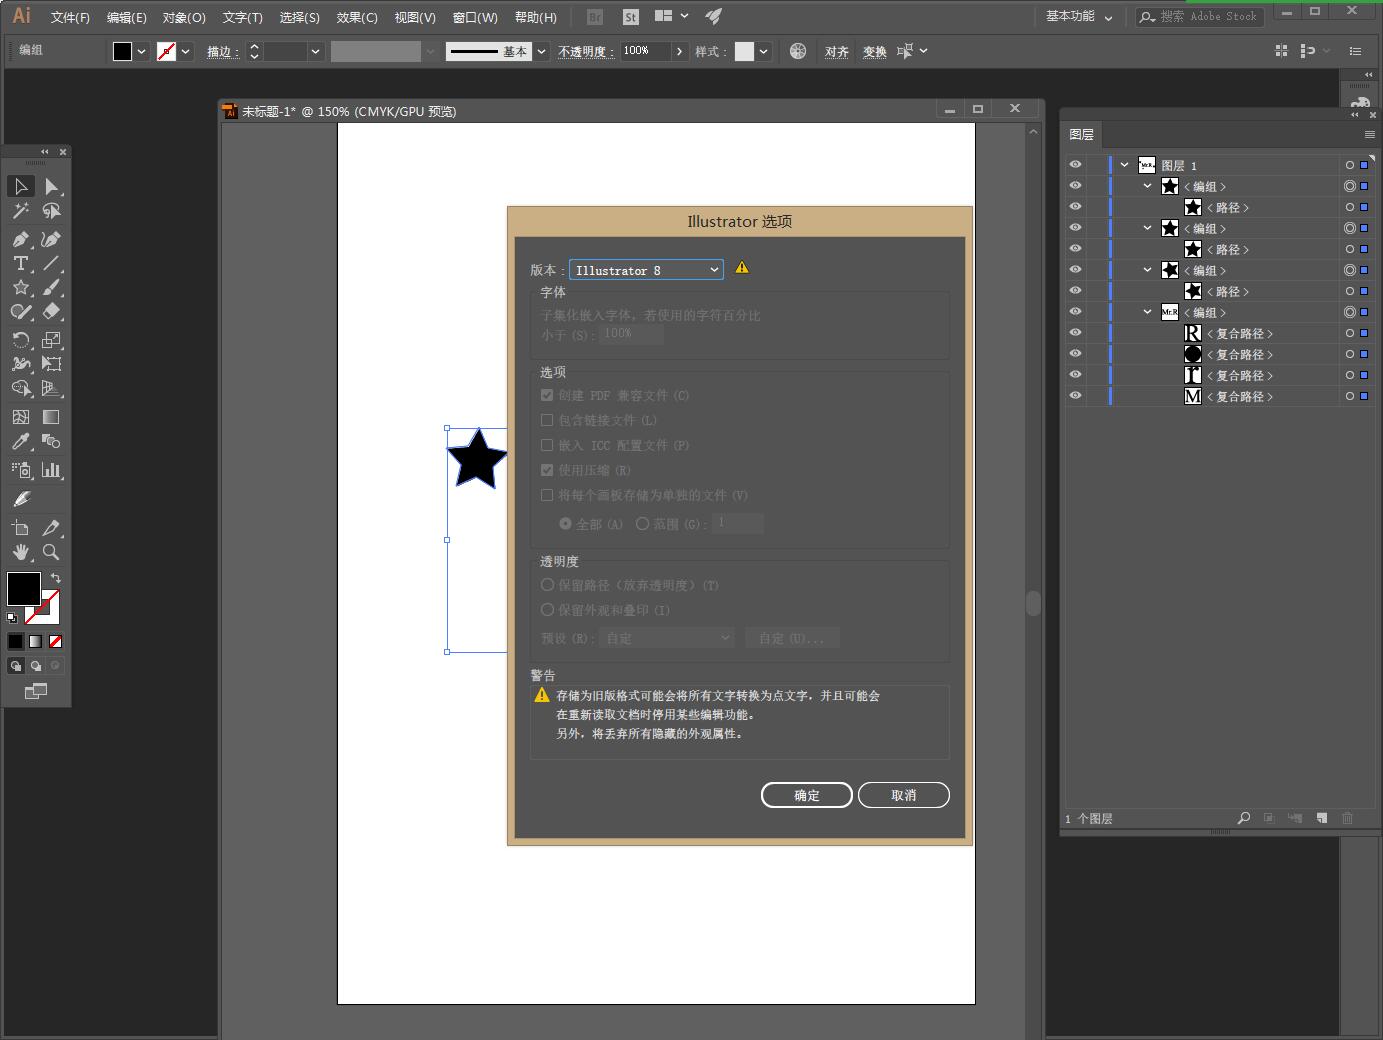Open the 预设 自定 dropdown
The image size is (1383, 1040).
(x=667, y=638)
